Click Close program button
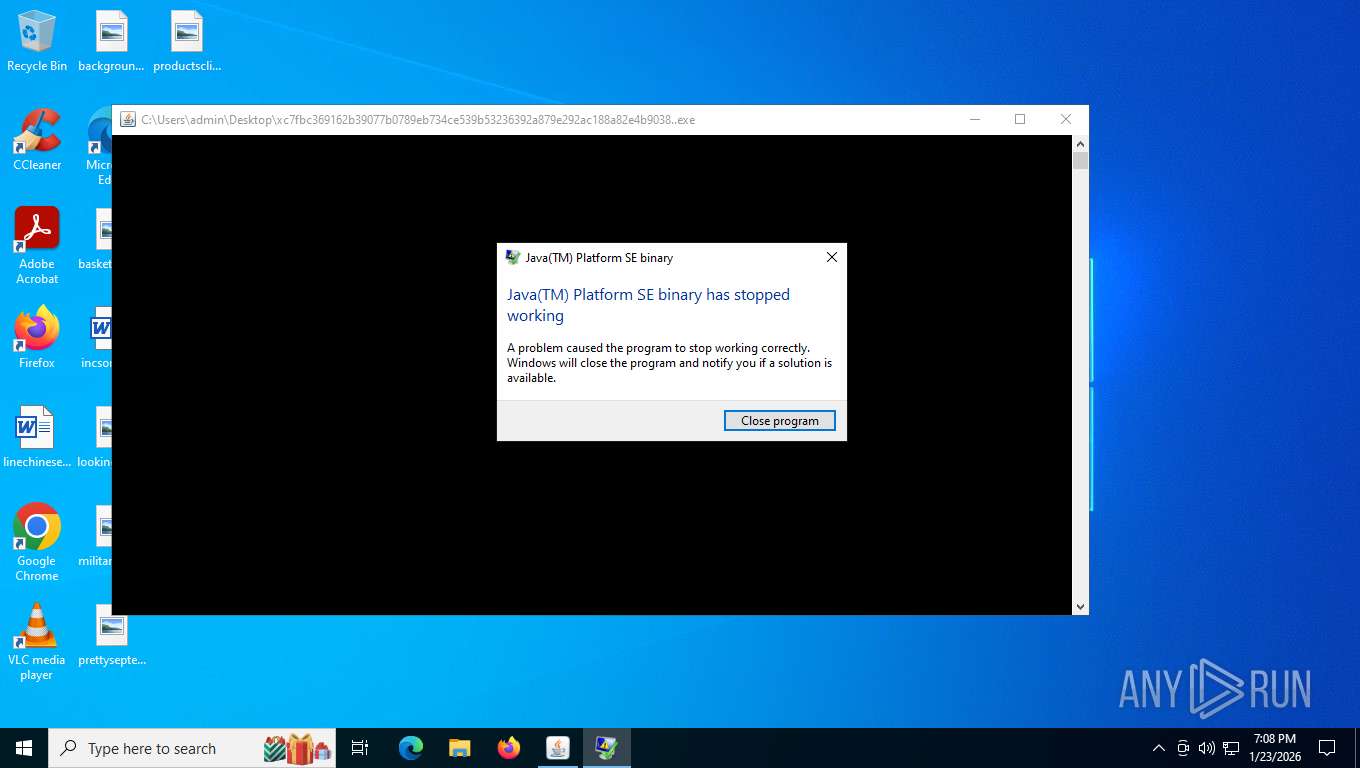The image size is (1360, 768). (x=780, y=421)
